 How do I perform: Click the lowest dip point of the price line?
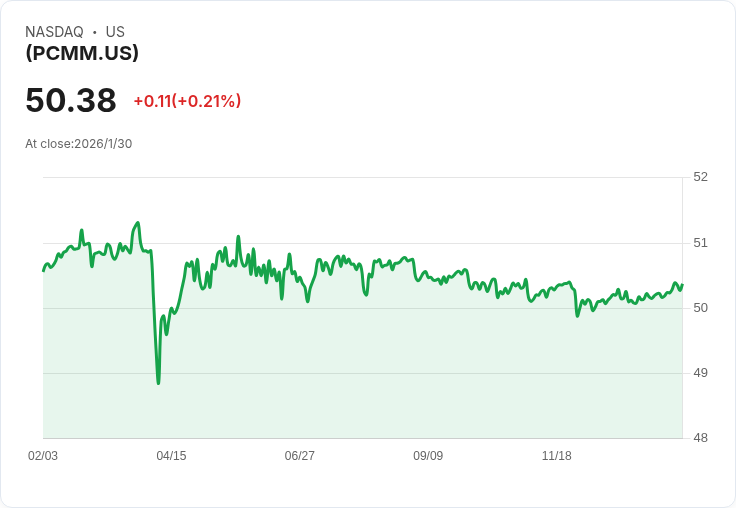tap(158, 383)
